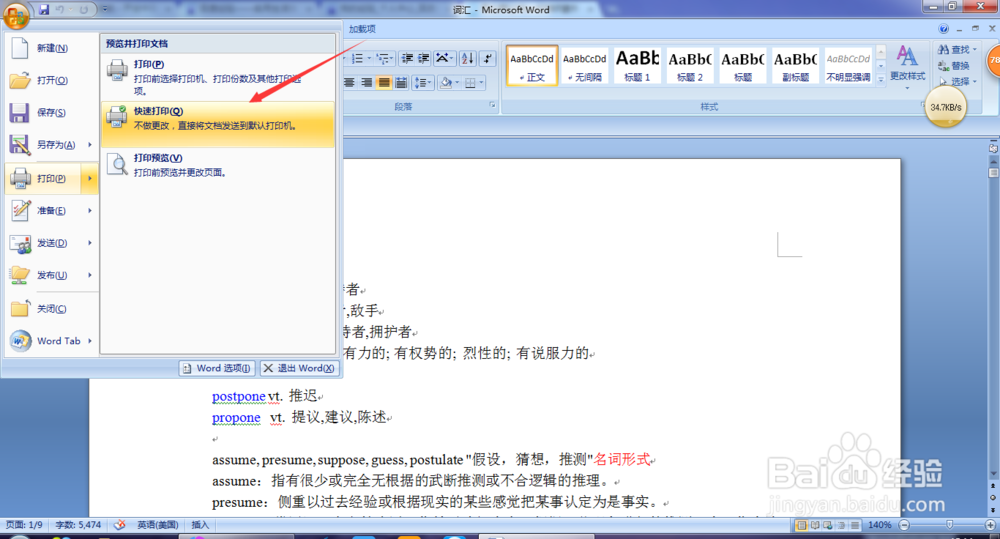1000x539 pixels.
Task: Click proofing errors icon in status bar
Action: pos(119,525)
